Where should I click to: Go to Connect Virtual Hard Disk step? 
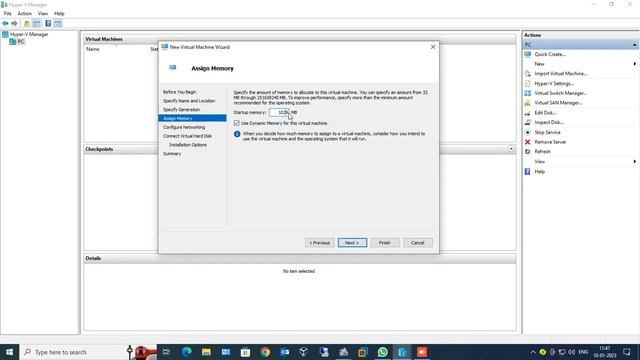click(x=187, y=136)
